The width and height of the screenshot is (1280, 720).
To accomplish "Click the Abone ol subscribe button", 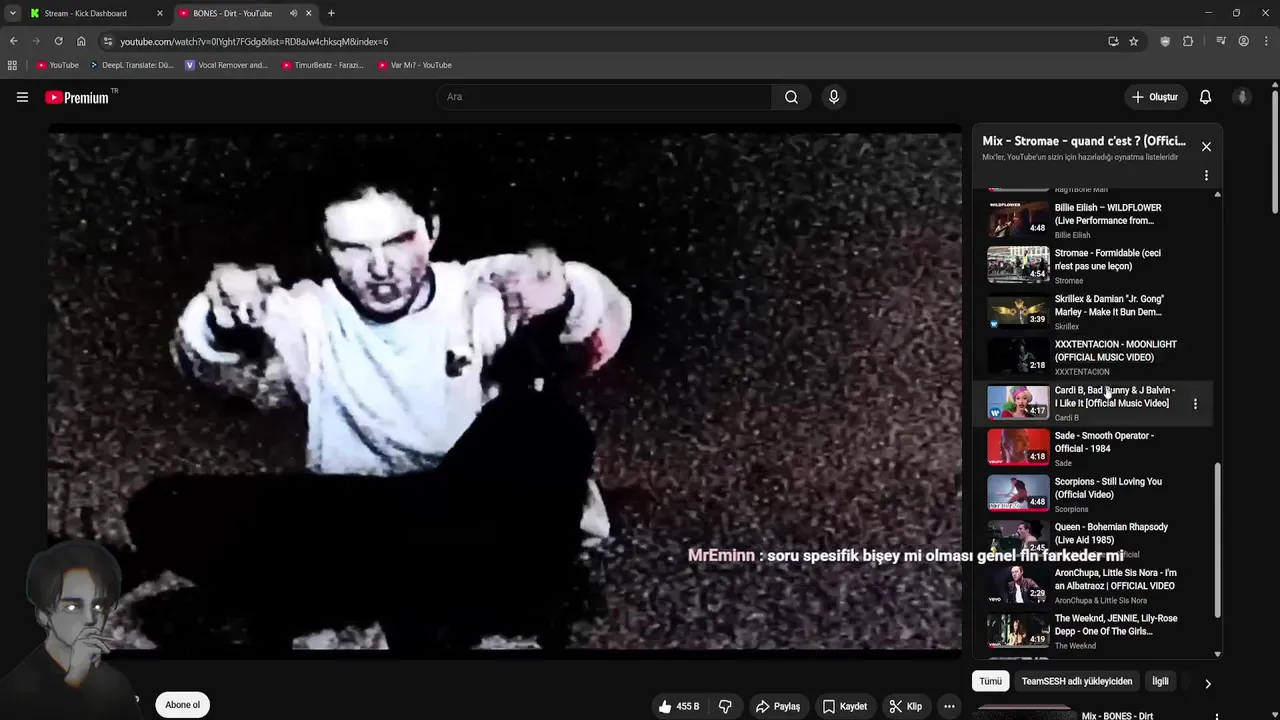I will click(x=182, y=705).
